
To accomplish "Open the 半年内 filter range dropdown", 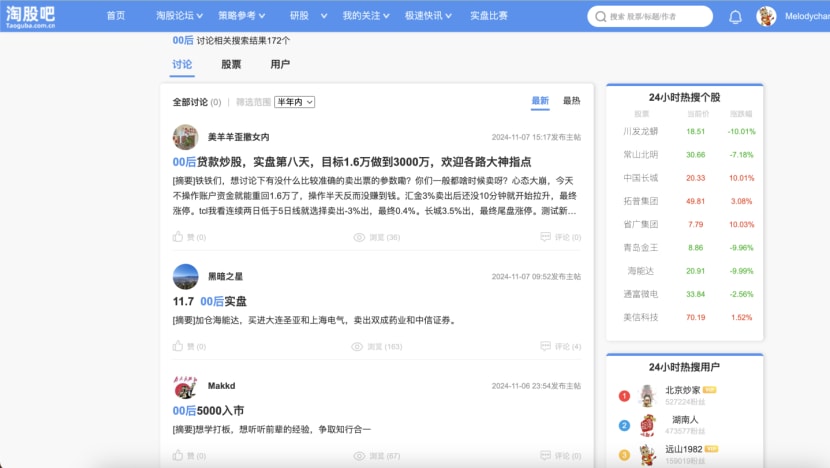I will tap(294, 102).
